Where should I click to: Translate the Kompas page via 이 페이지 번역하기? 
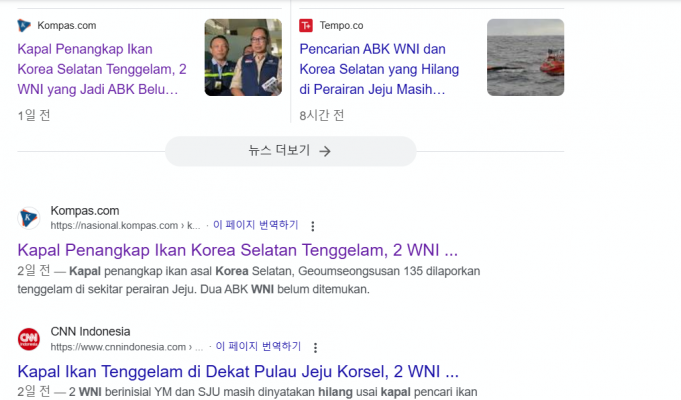coord(256,226)
